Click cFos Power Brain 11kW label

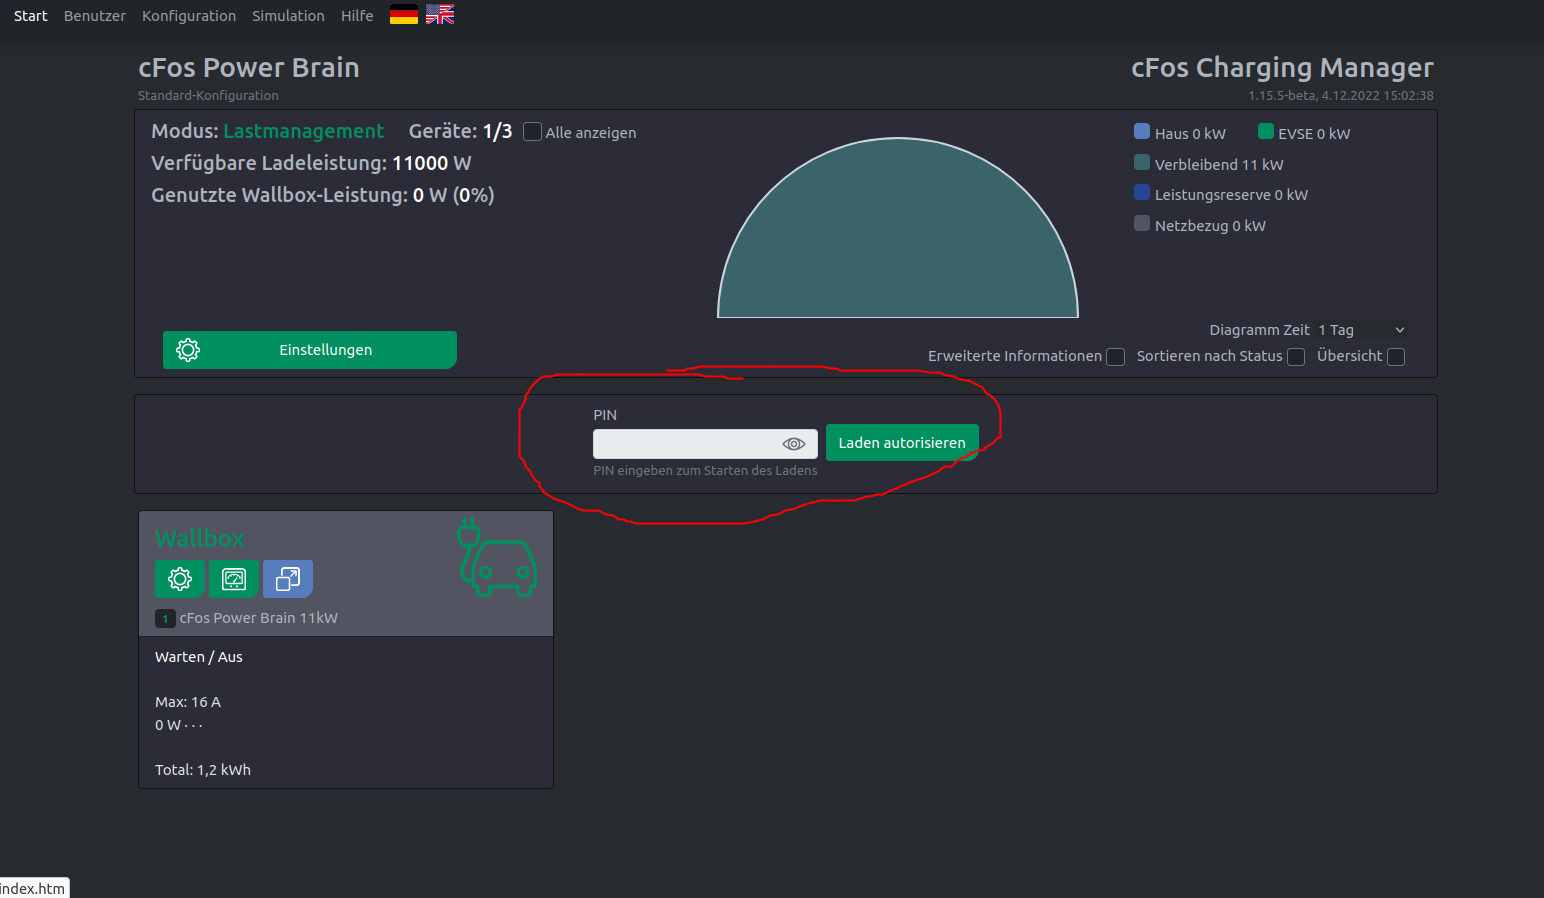259,618
